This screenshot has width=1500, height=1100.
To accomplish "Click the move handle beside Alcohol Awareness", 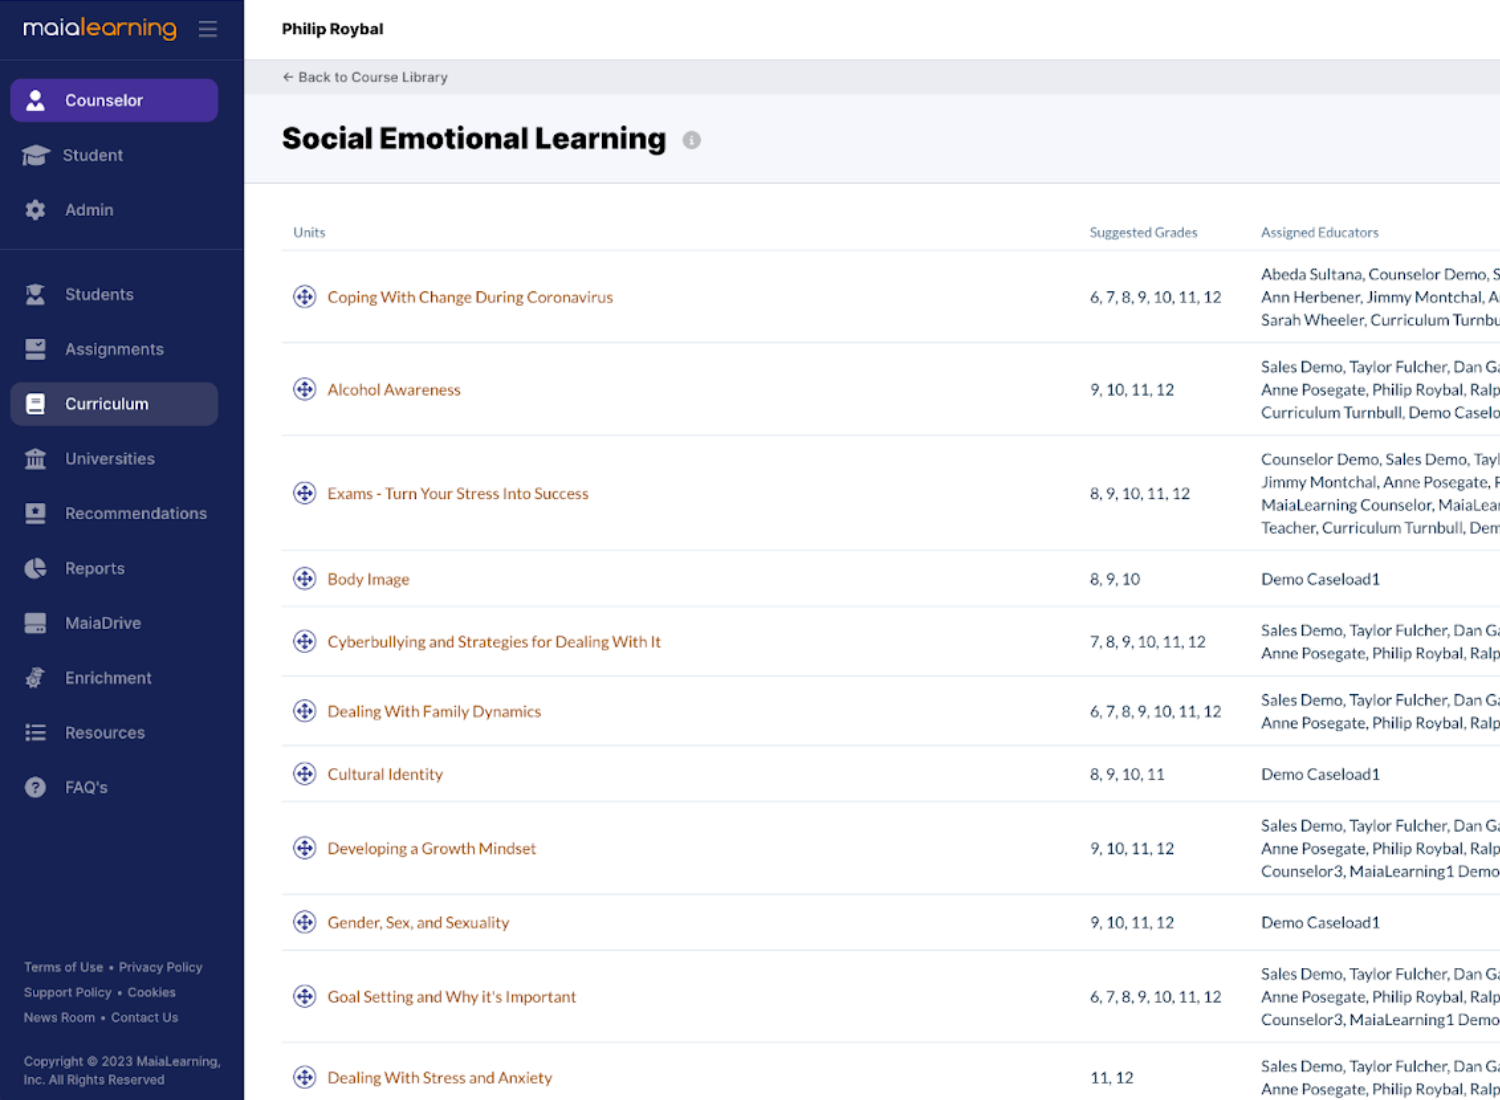I will pos(304,389).
